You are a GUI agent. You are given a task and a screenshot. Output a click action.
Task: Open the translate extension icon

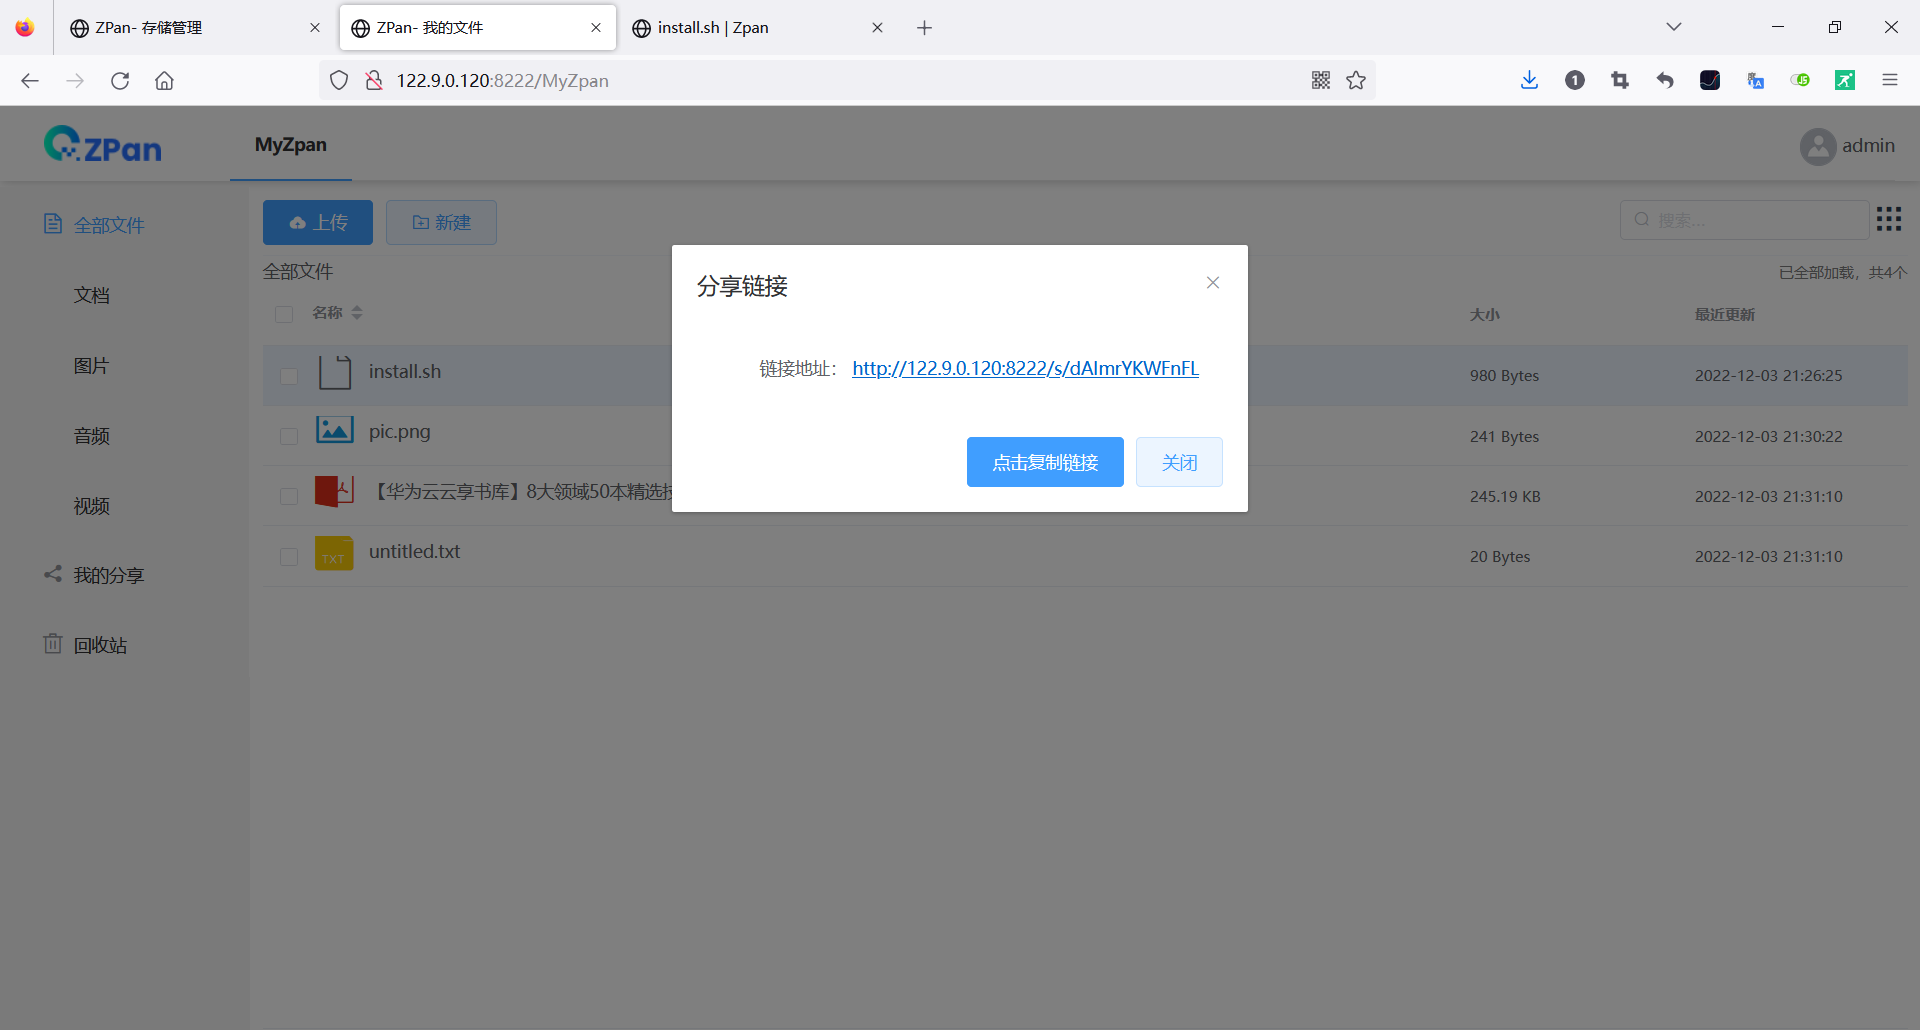(1755, 81)
